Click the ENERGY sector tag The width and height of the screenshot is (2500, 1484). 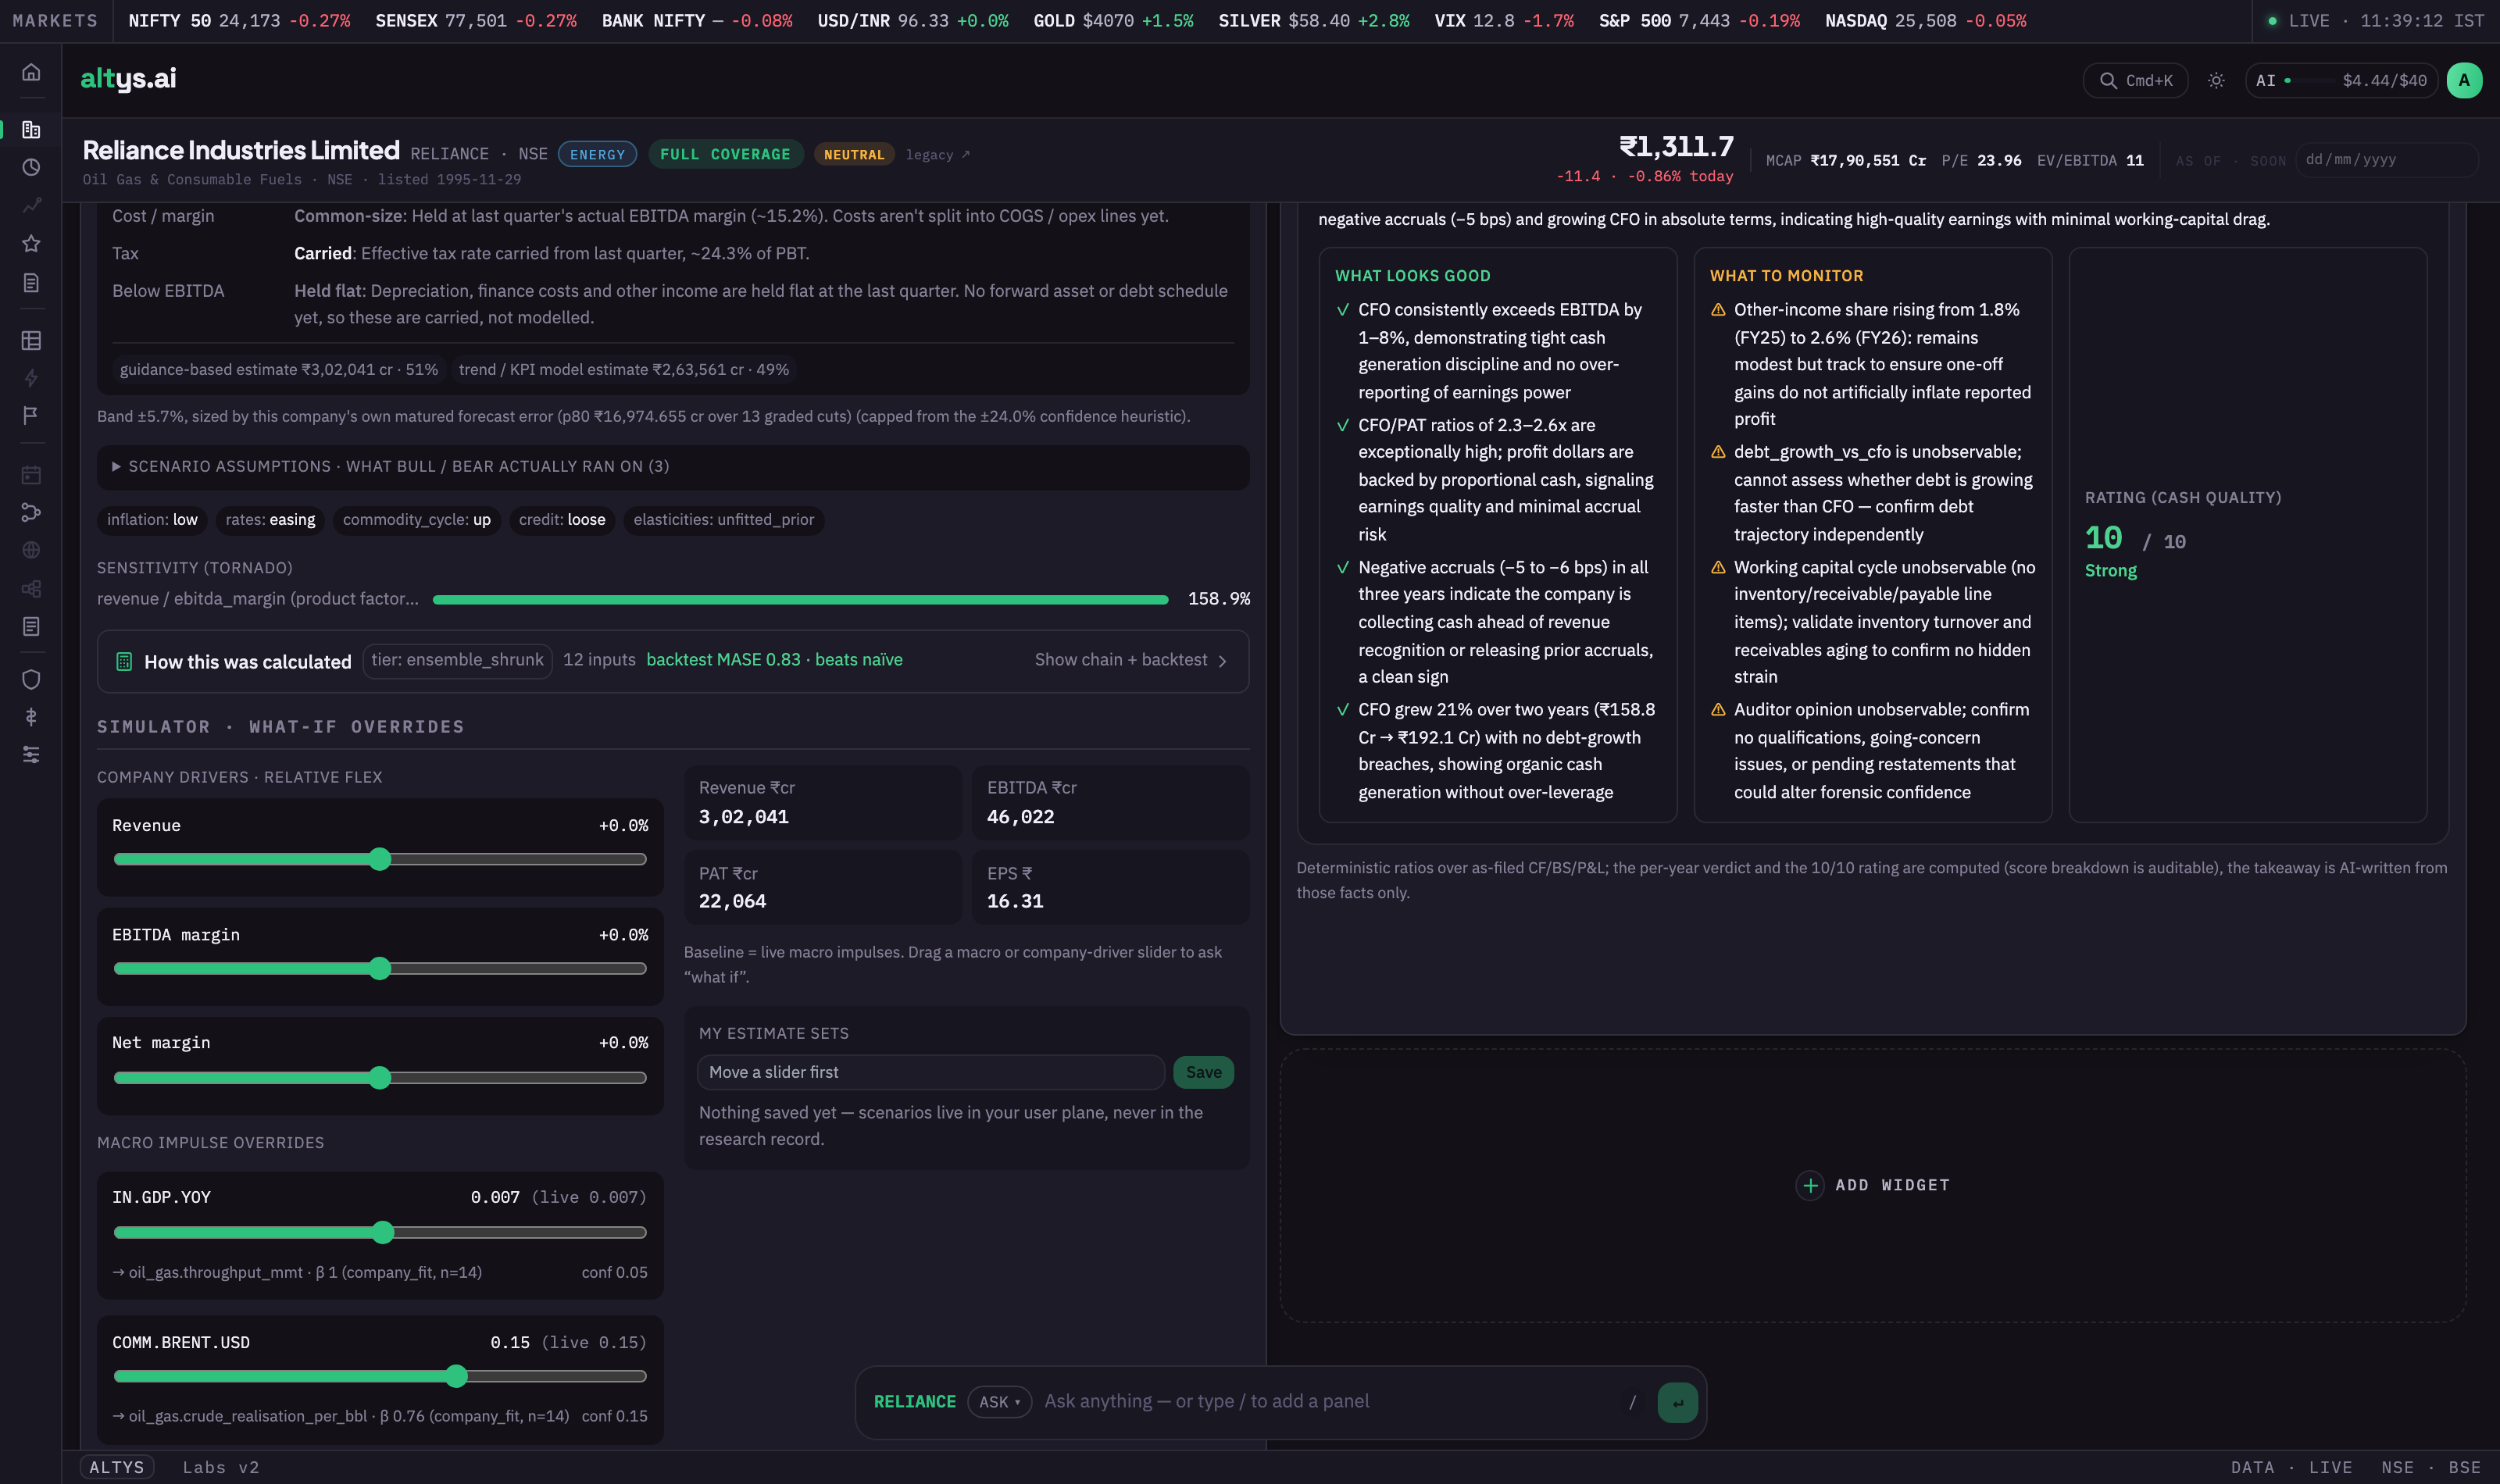tap(597, 154)
